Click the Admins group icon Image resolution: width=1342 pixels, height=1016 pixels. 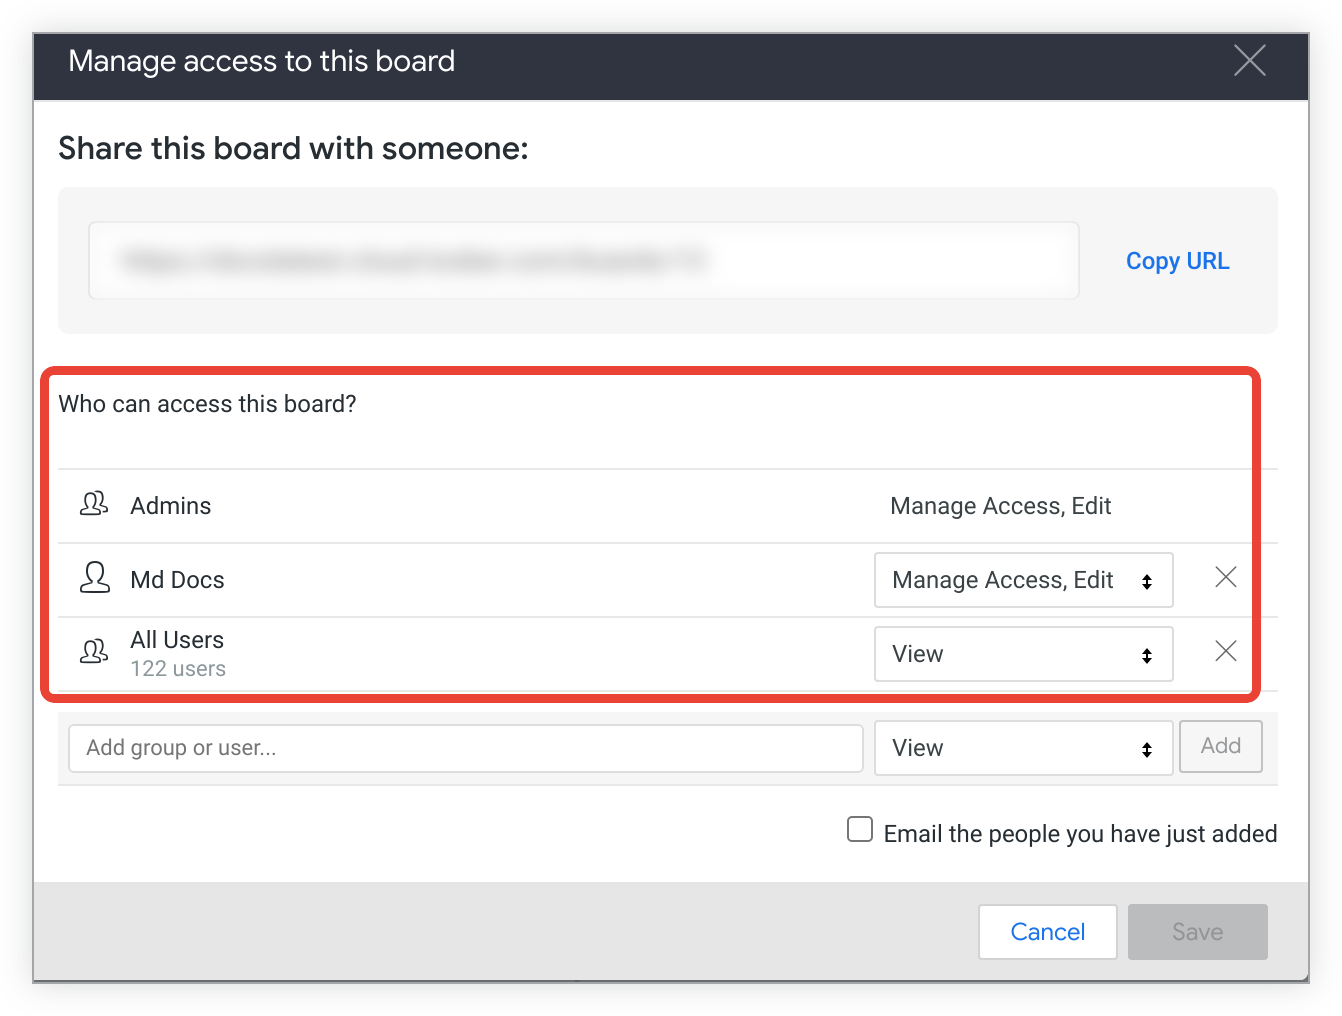coord(94,504)
